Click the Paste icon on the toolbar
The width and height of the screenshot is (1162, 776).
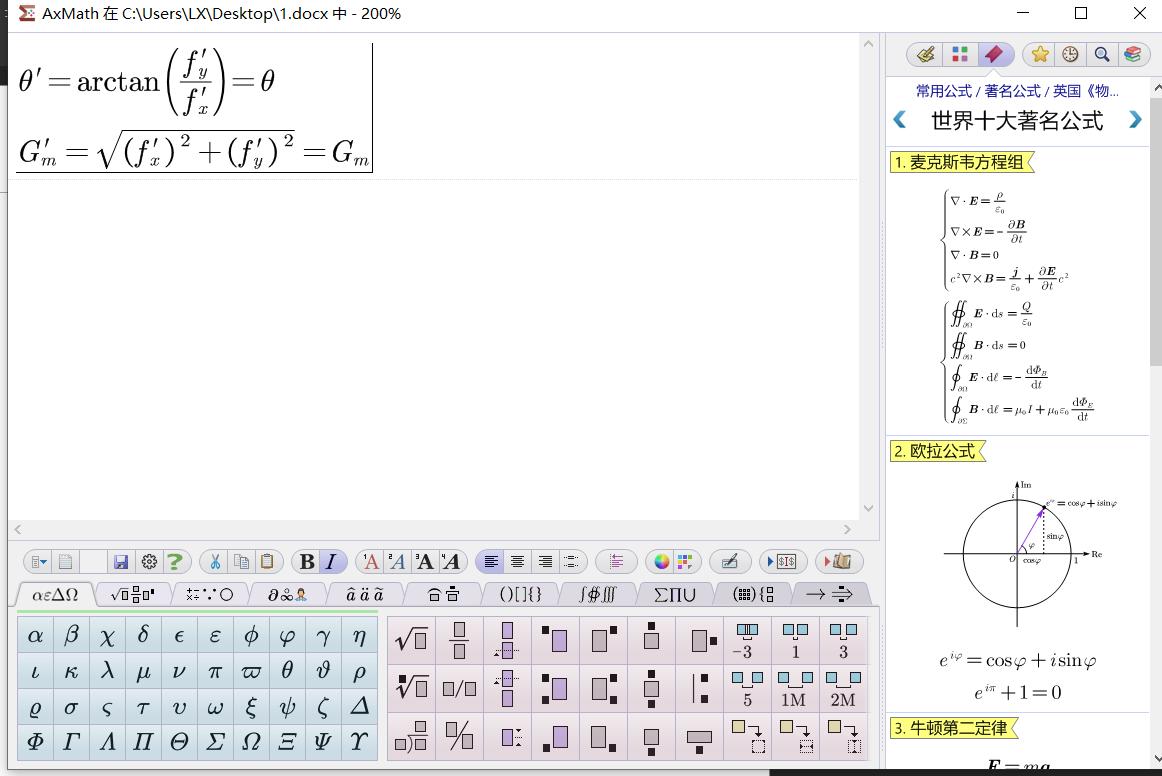tap(267, 561)
